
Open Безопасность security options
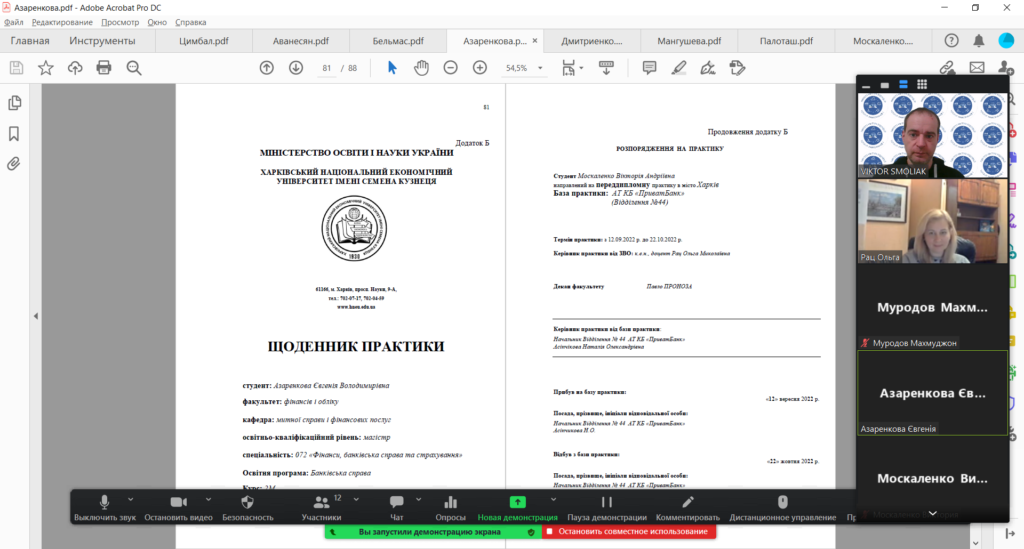[248, 507]
